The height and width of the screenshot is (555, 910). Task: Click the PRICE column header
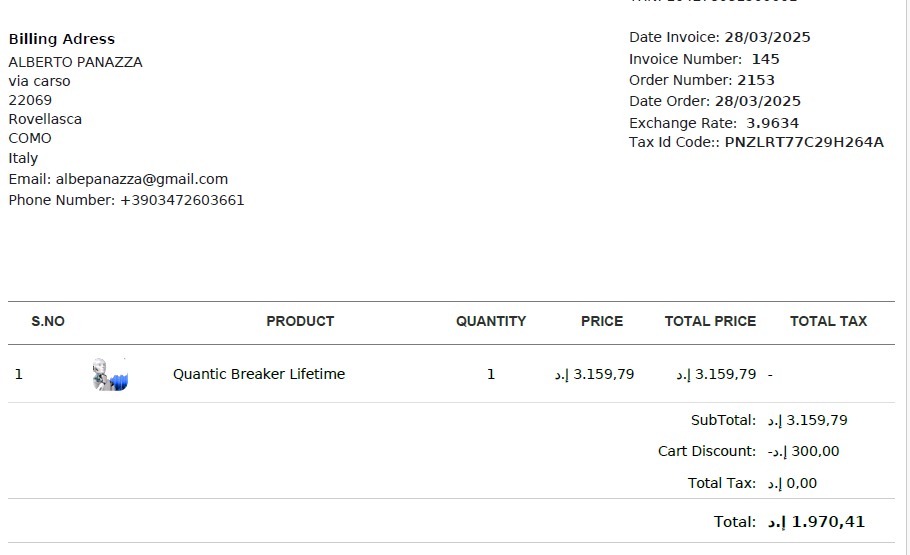(602, 322)
